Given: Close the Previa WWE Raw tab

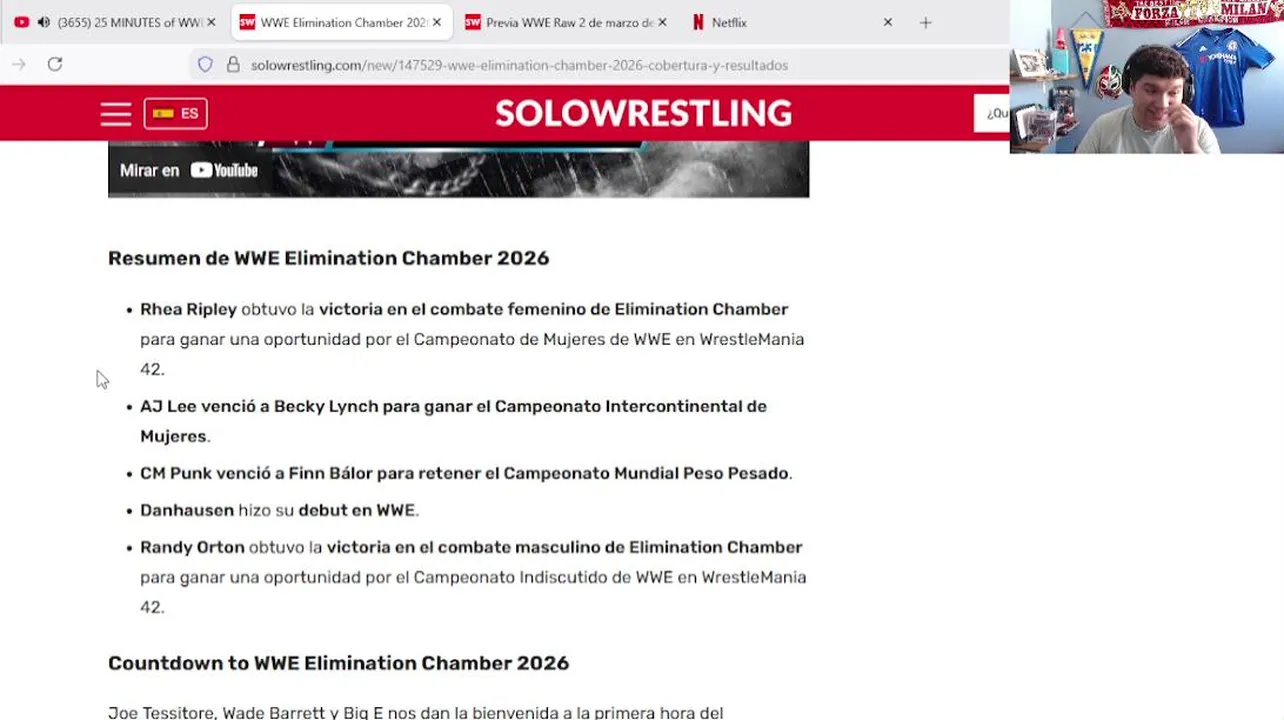Looking at the screenshot, I should (662, 22).
